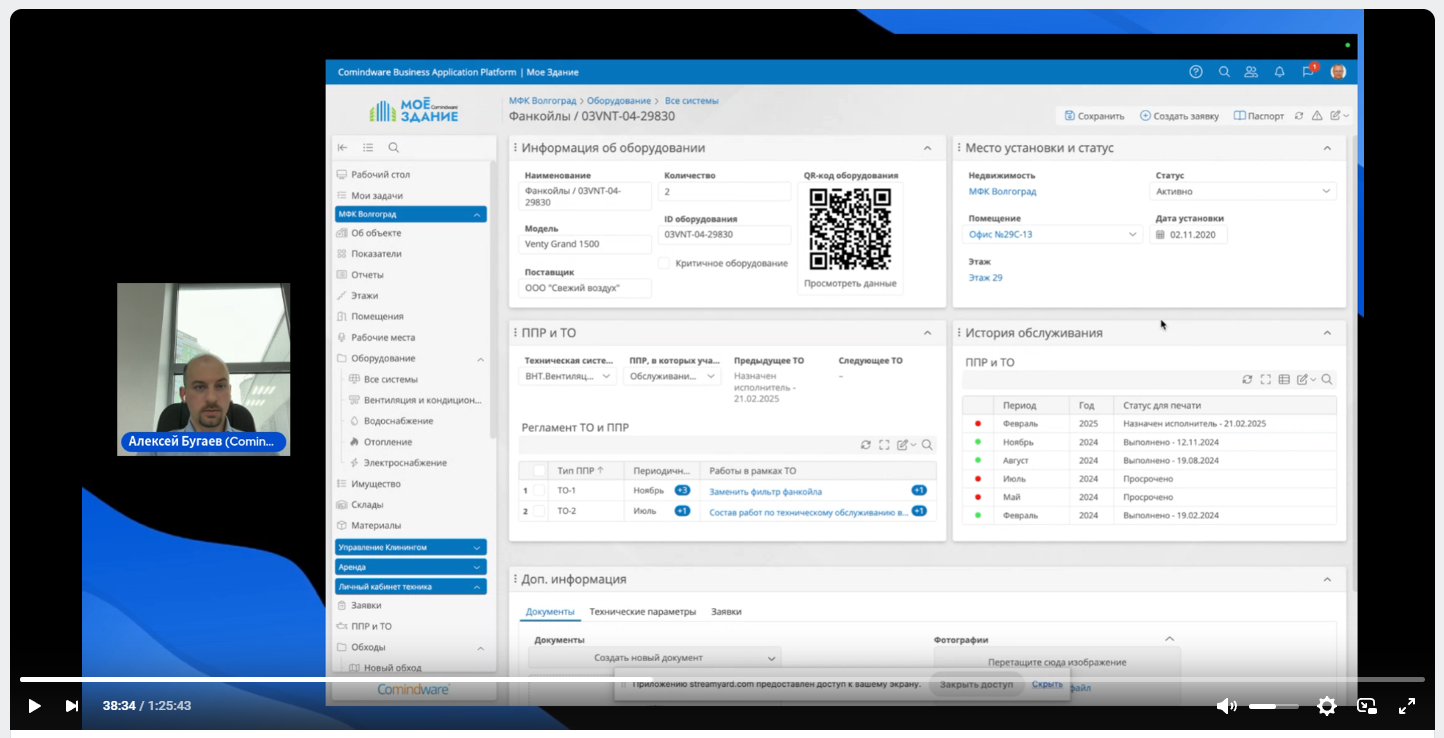The image size is (1444, 738).
Task: Open Все системы in the sidebar tree
Action: click(x=391, y=379)
